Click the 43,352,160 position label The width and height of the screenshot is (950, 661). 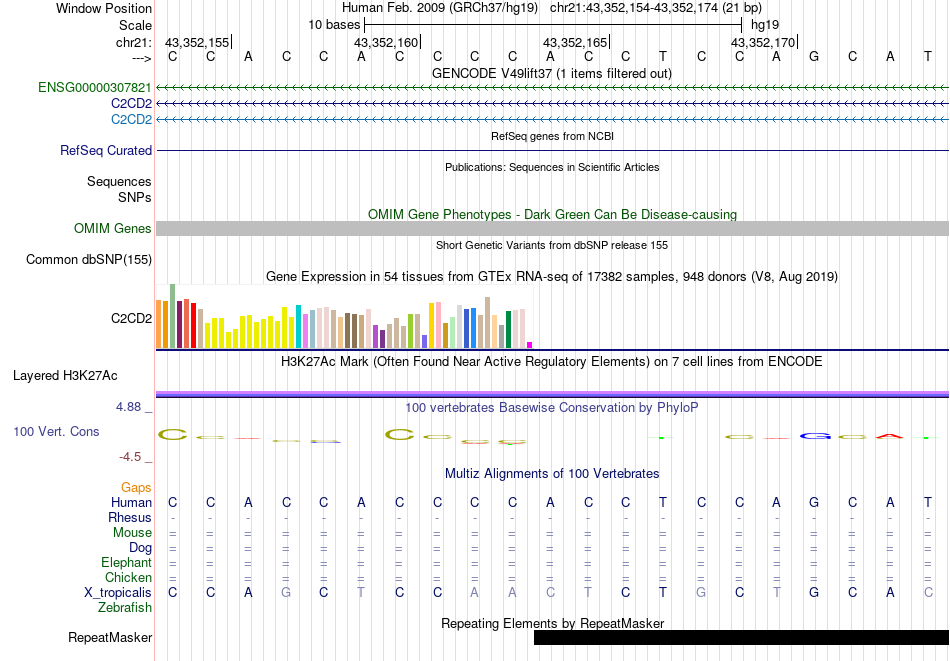tap(386, 42)
